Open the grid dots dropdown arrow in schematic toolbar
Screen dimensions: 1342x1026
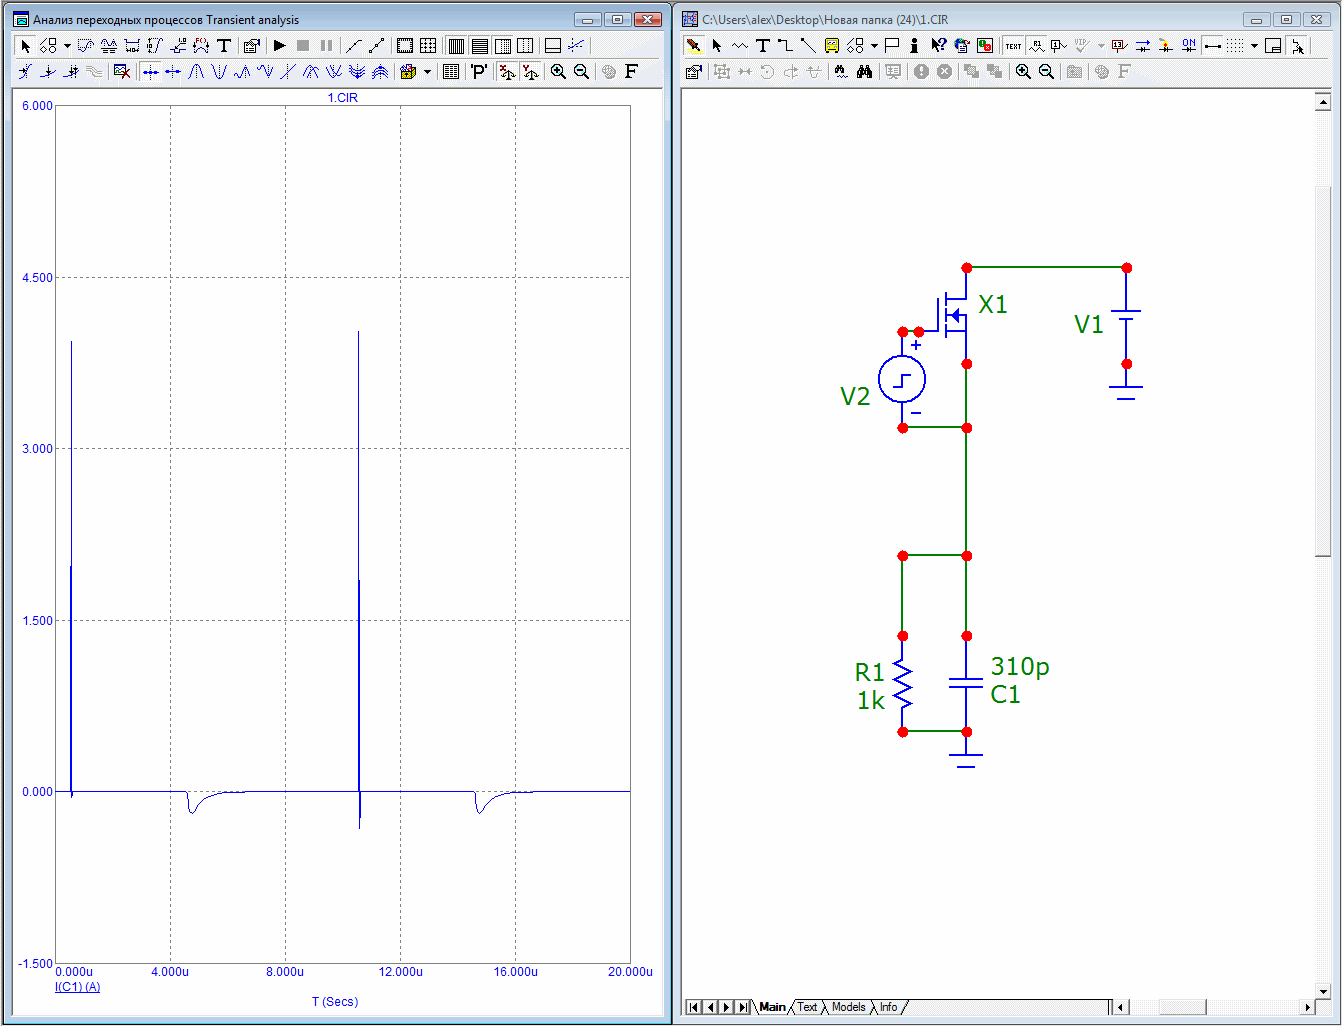1254,46
